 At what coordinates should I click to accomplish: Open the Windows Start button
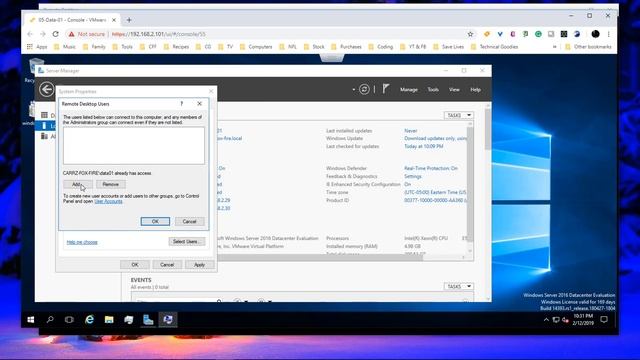tap(31, 320)
